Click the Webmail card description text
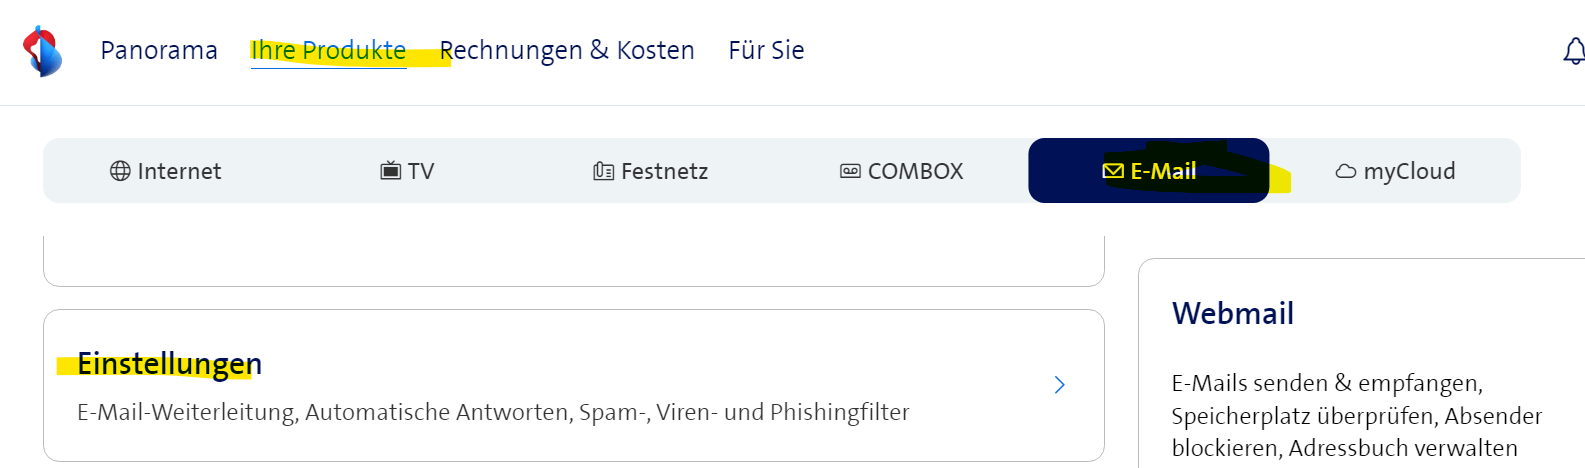 point(1356,415)
